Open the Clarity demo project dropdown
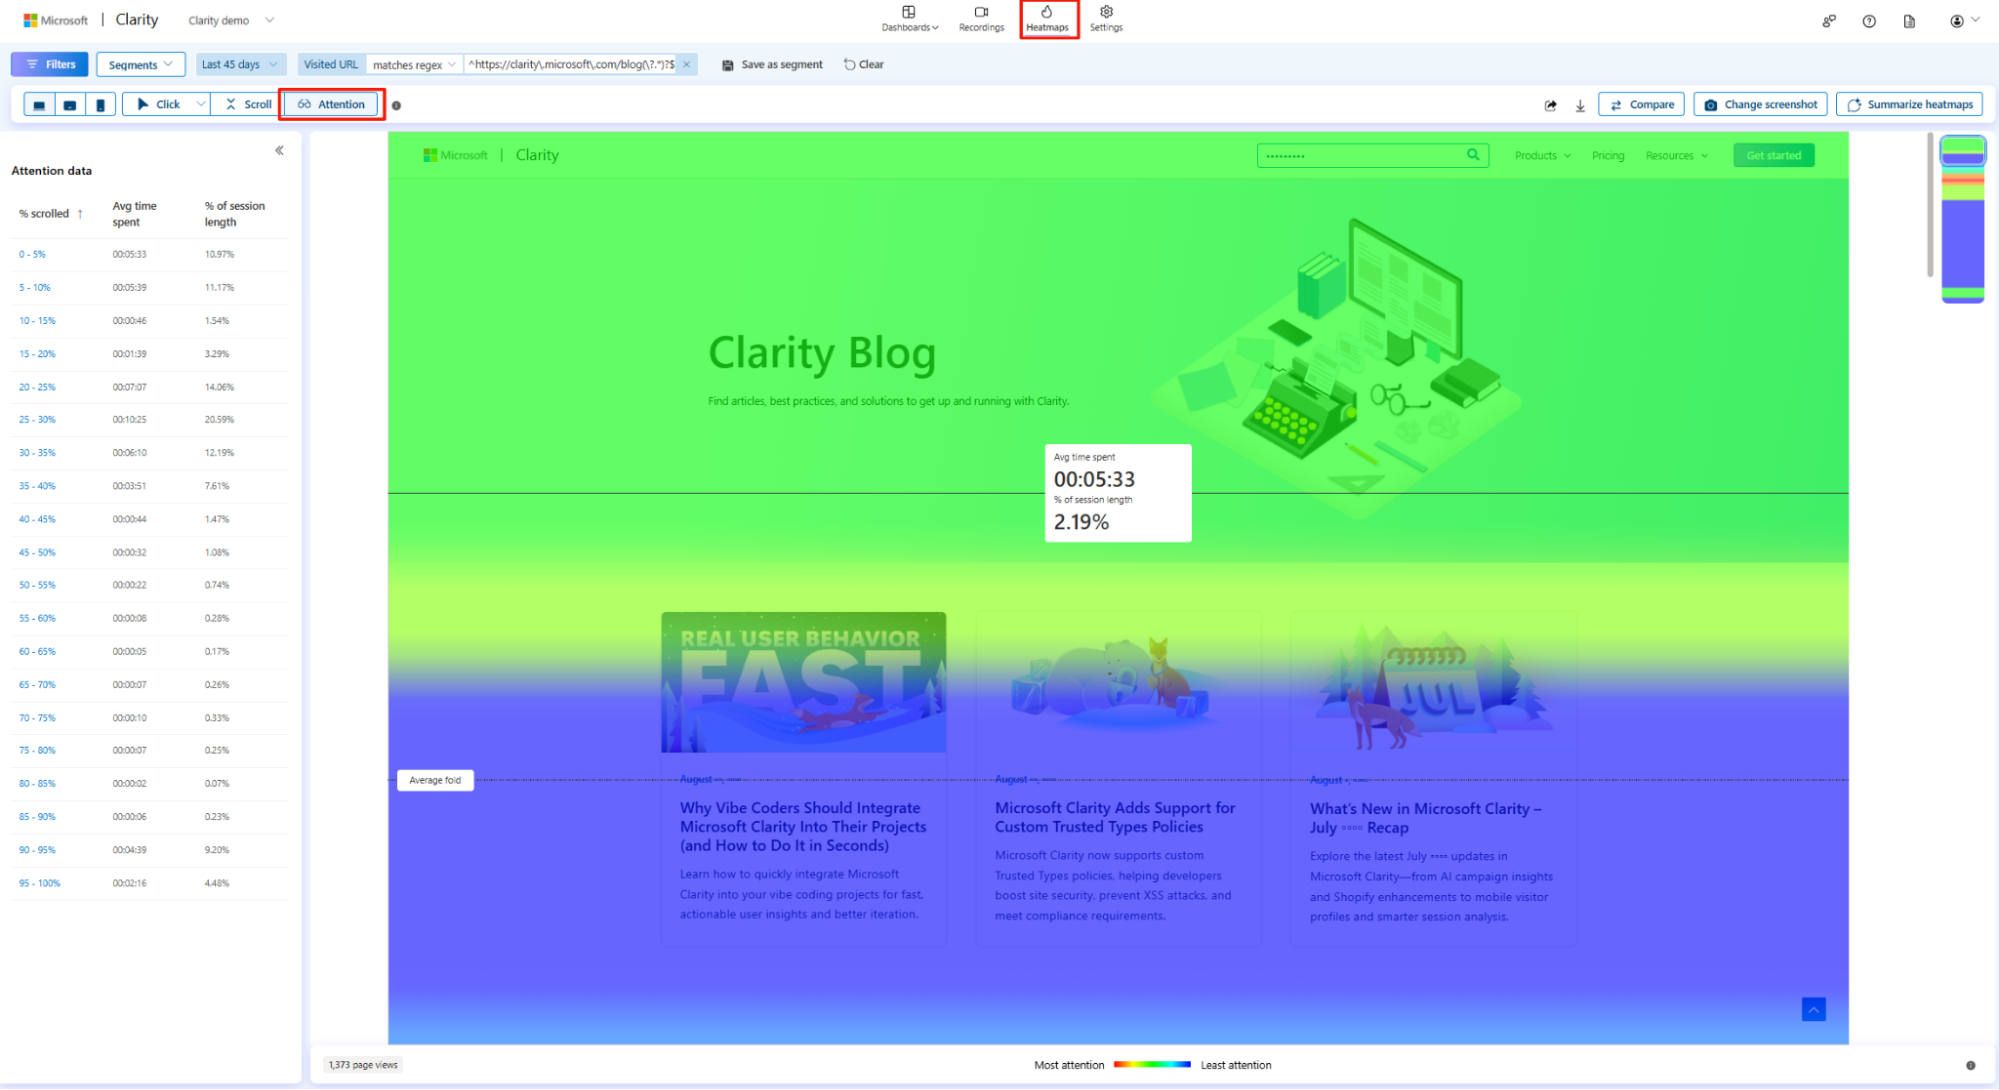This screenshot has height=1090, width=1999. point(230,19)
